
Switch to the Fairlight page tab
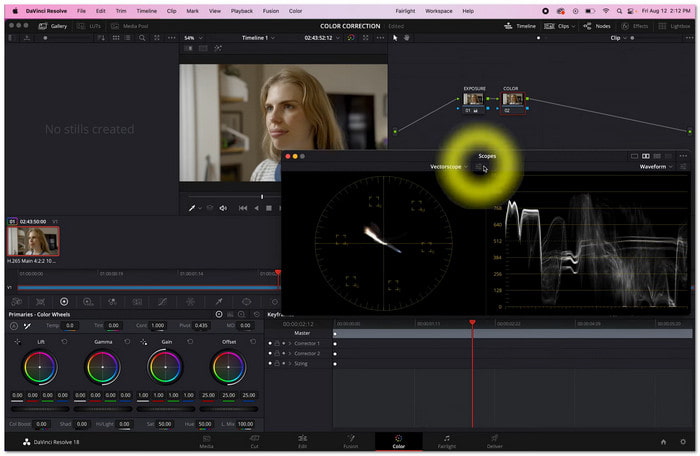click(x=446, y=441)
